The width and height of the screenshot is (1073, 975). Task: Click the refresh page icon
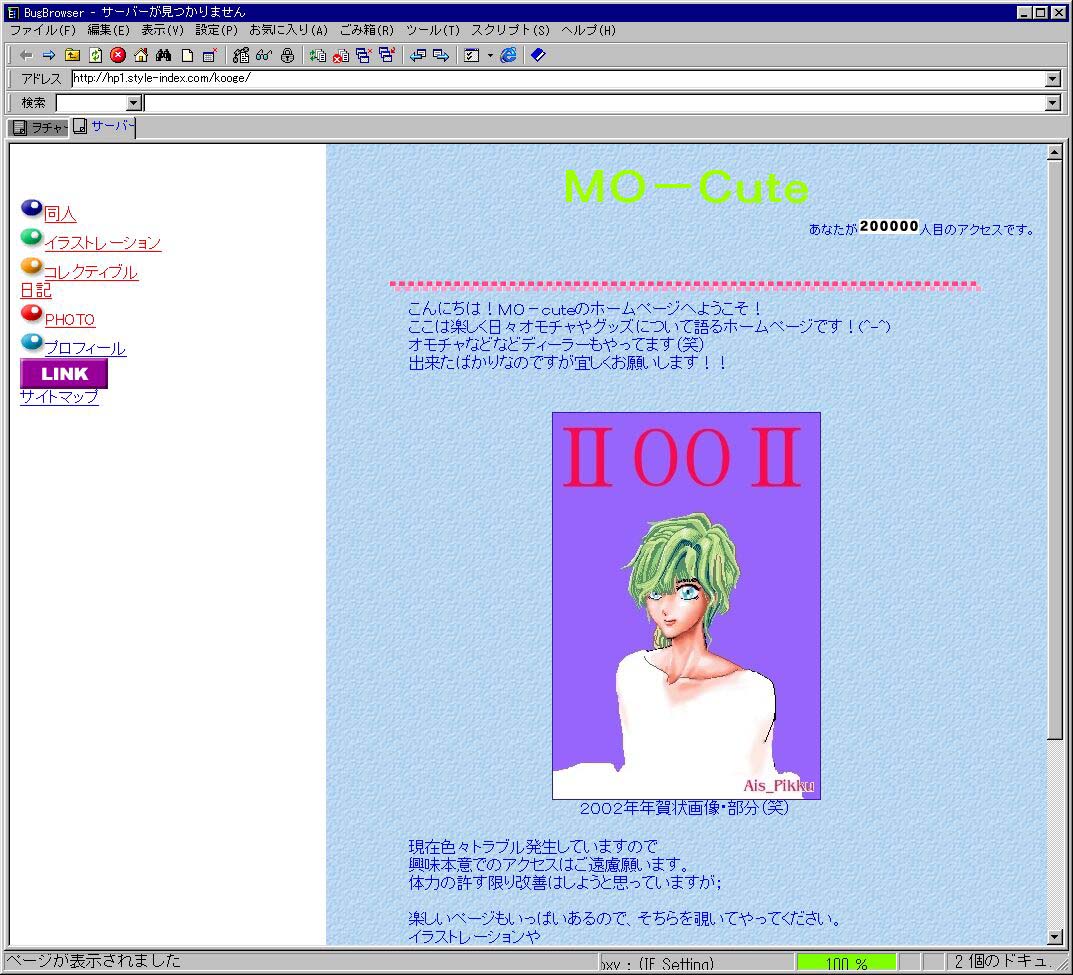tap(95, 55)
